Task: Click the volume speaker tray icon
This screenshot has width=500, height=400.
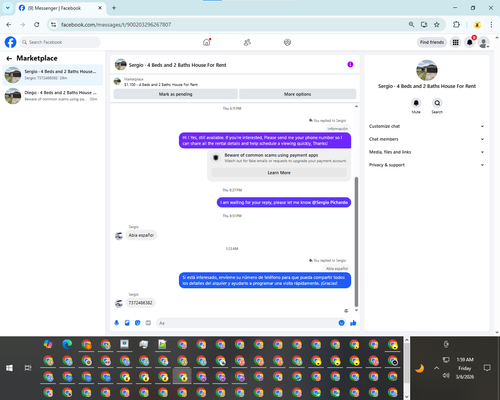Action: [x=446, y=376]
